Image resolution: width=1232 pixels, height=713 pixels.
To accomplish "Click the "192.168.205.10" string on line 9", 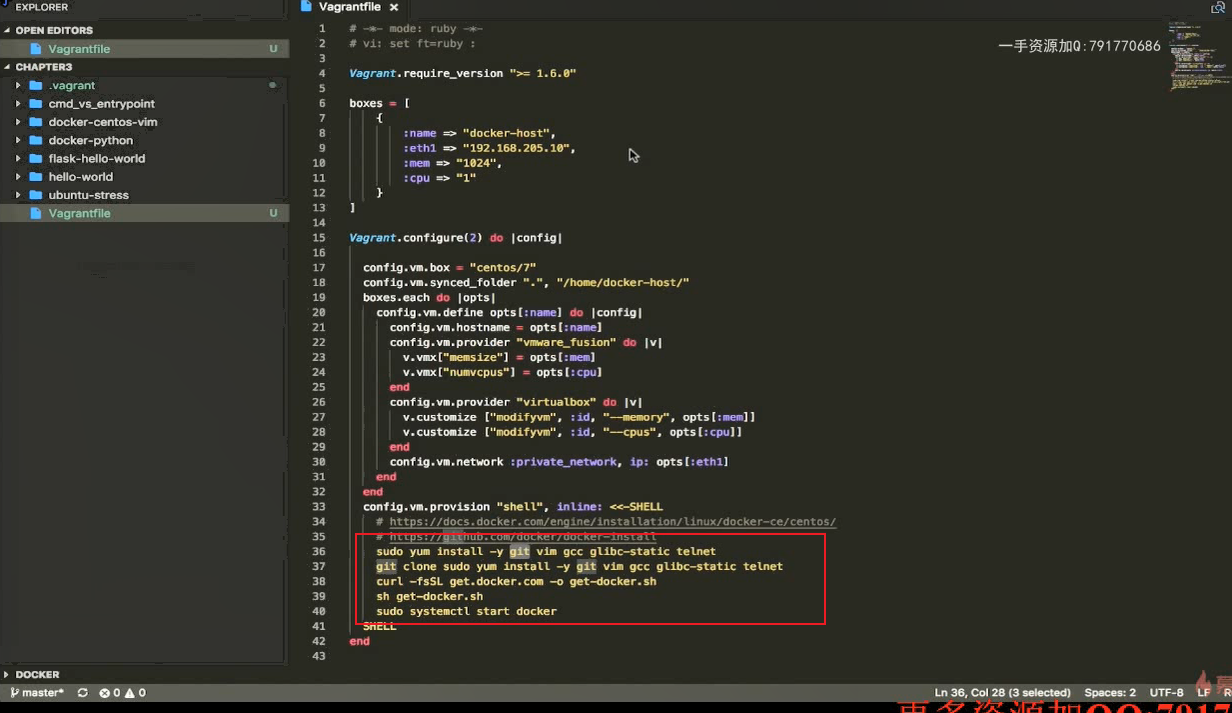I will point(516,148).
